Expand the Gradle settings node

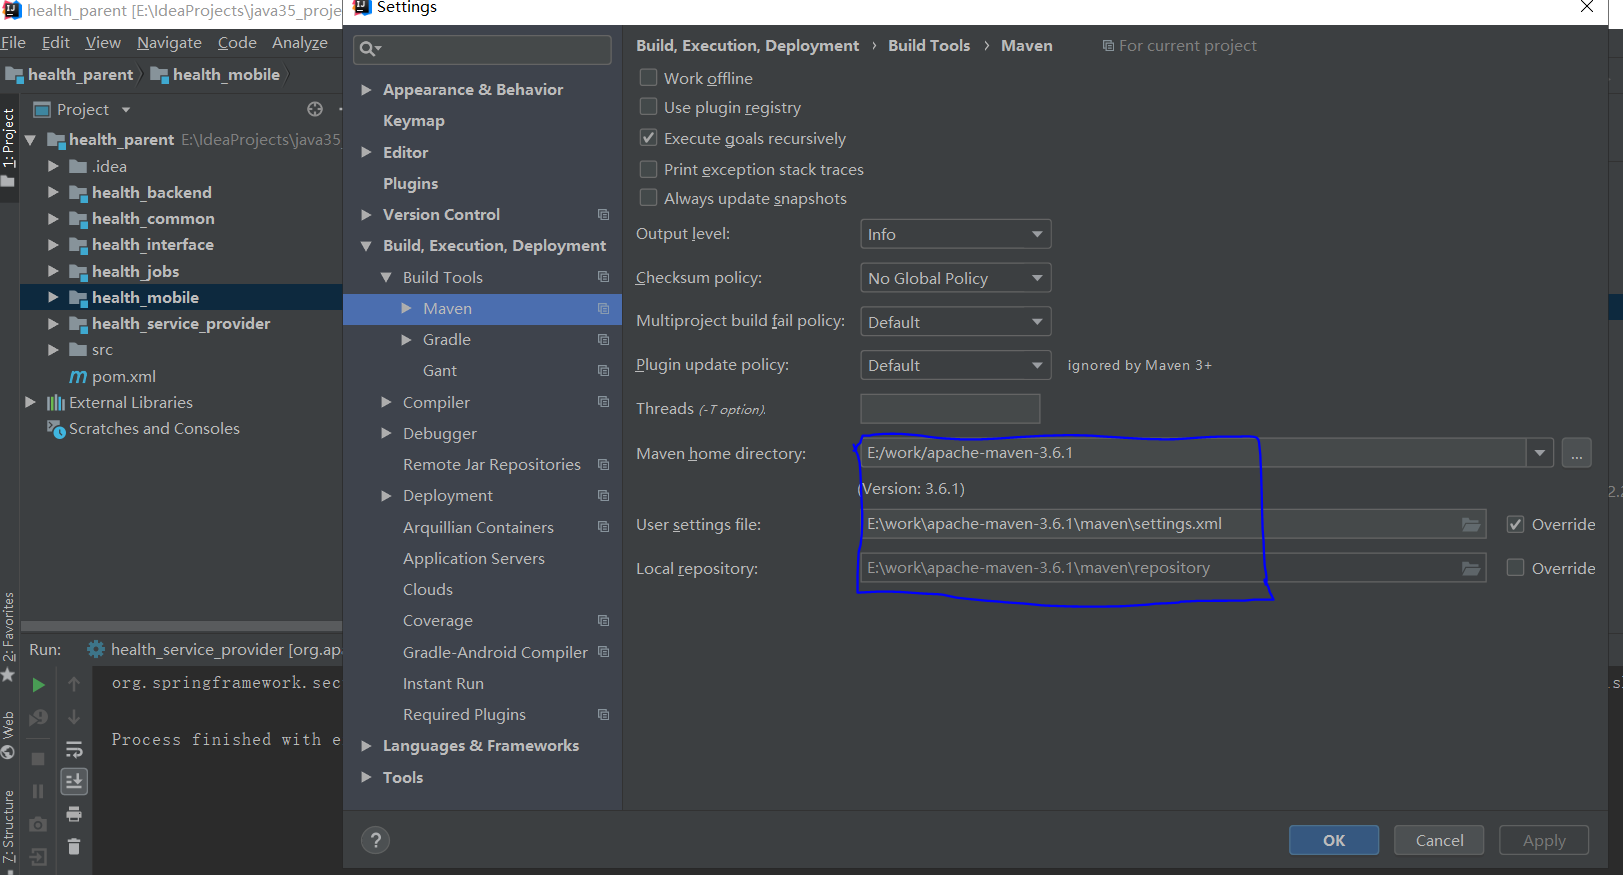pos(406,340)
